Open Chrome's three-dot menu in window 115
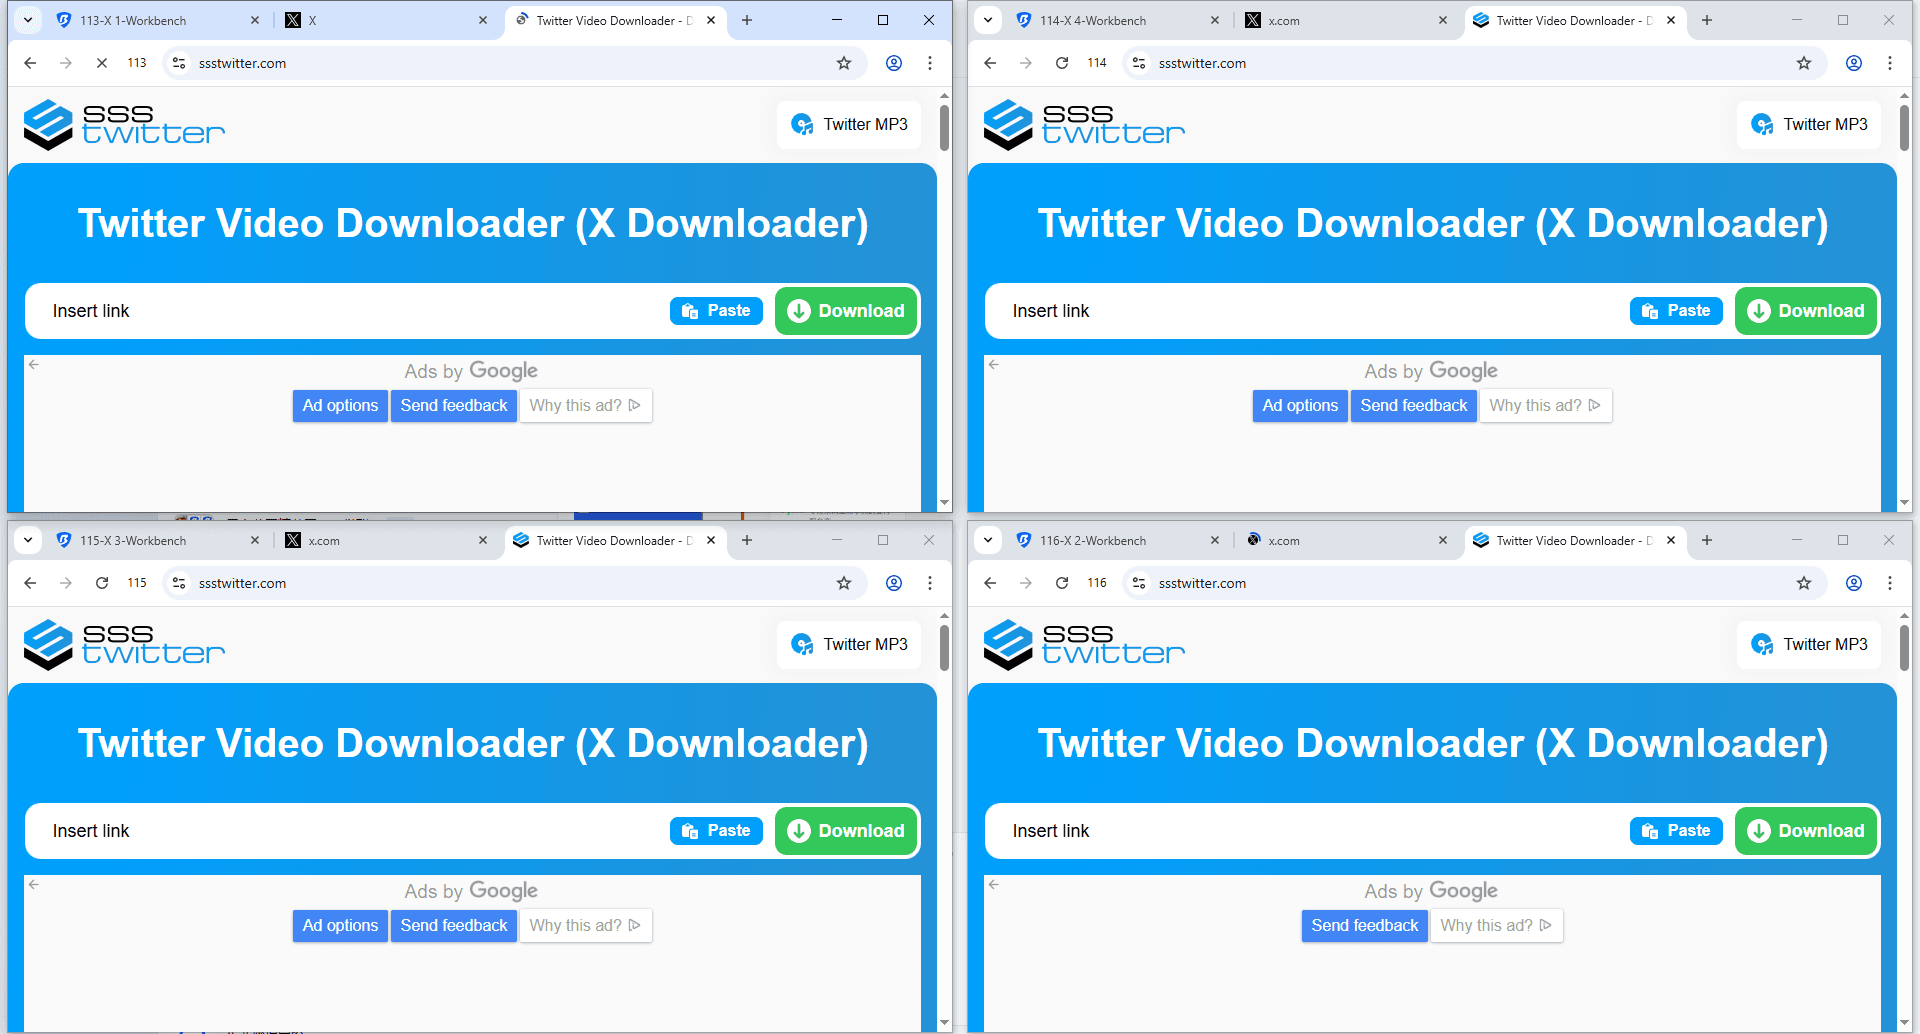The height and width of the screenshot is (1034, 1920). 930,583
